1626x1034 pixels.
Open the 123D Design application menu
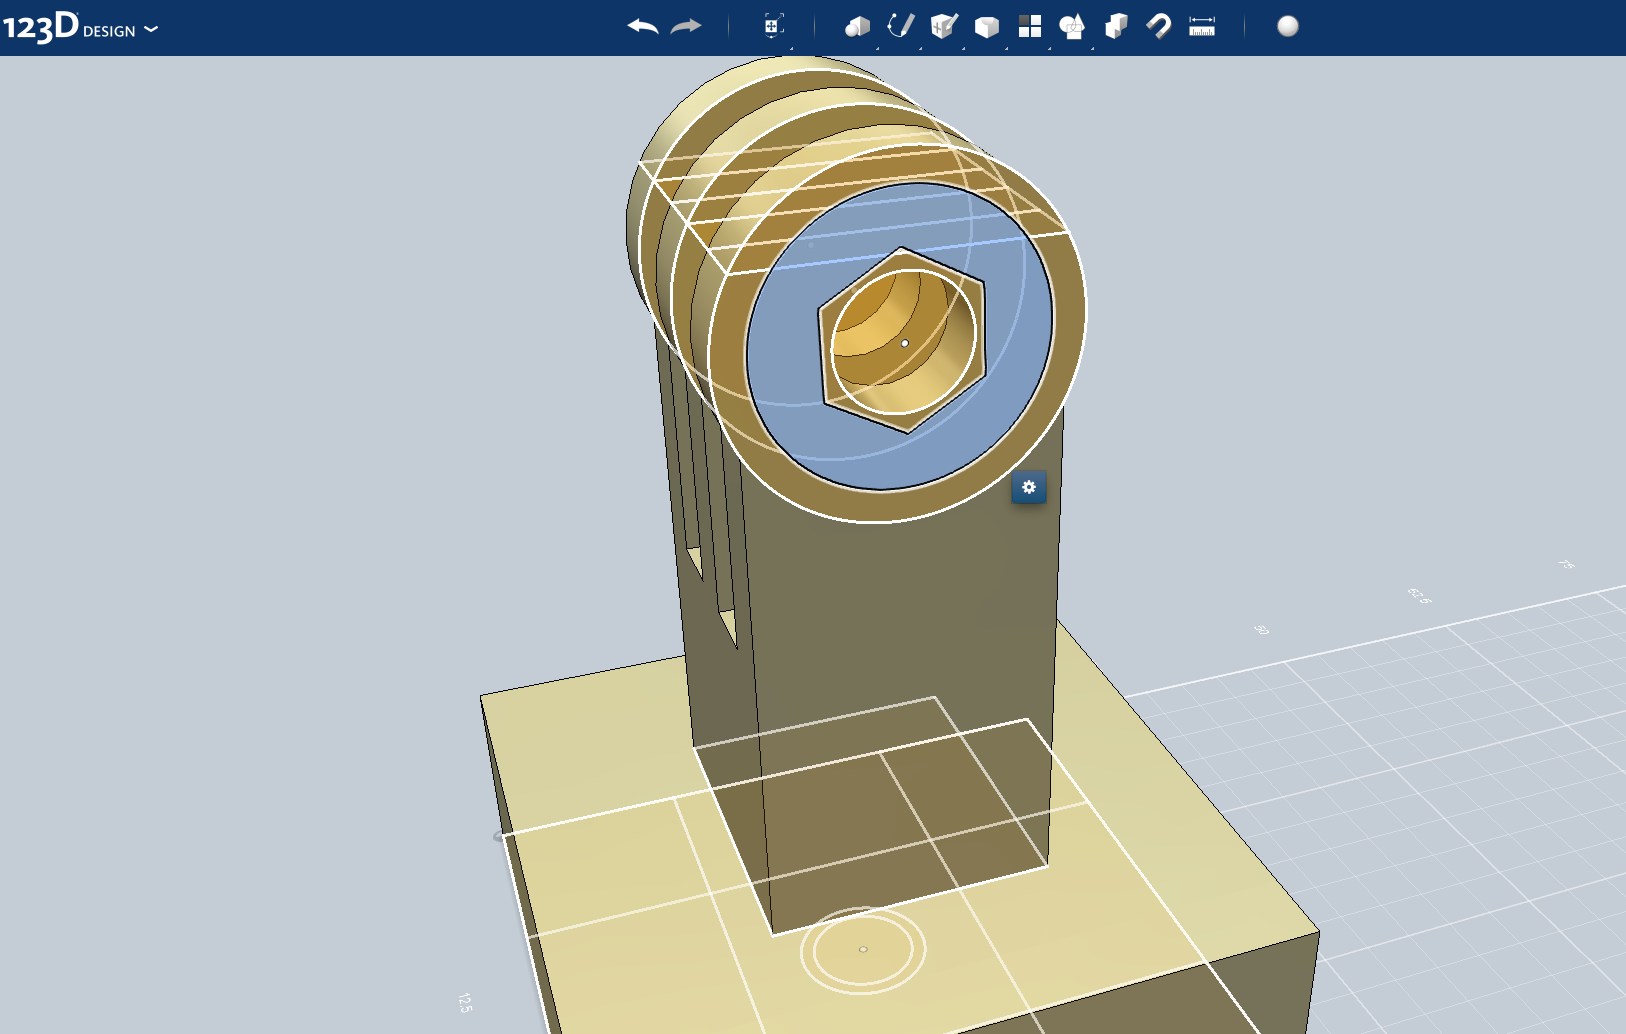click(x=81, y=27)
